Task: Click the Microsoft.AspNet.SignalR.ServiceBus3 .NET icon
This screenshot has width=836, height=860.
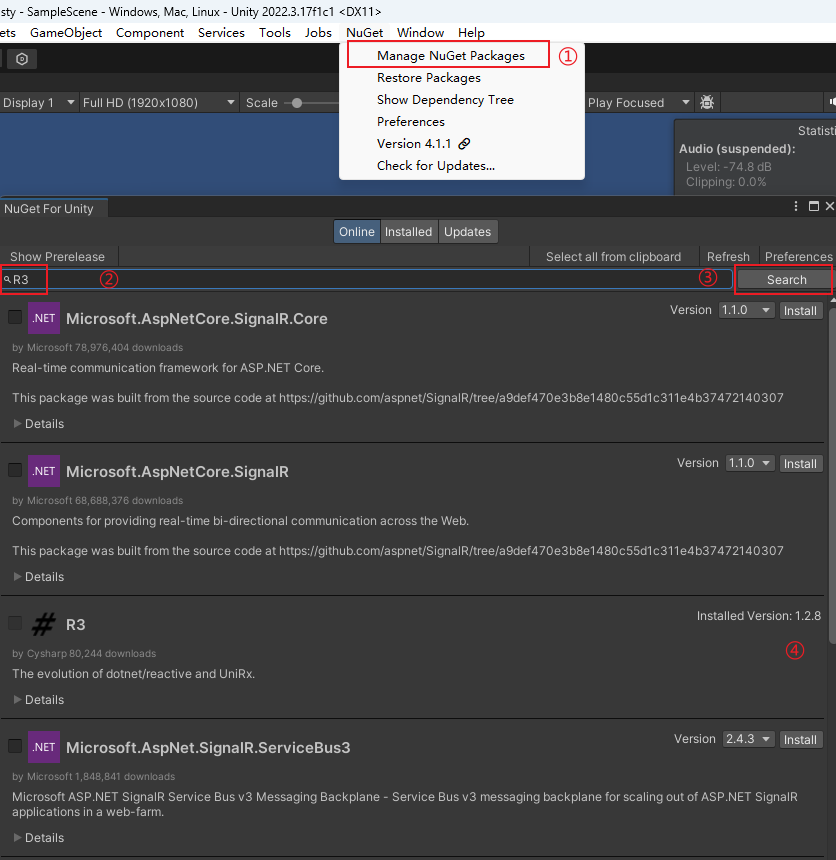Action: pyautogui.click(x=44, y=747)
